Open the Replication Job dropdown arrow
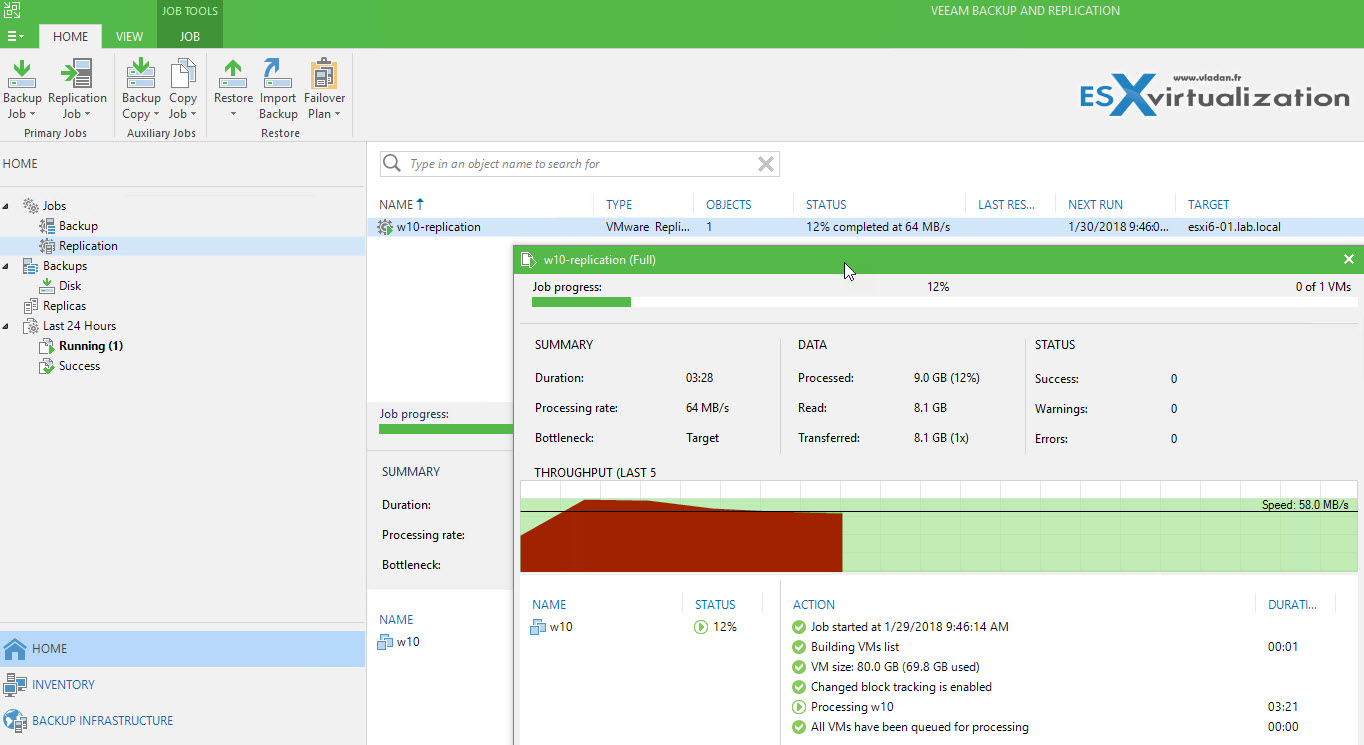This screenshot has width=1364, height=745. (88, 114)
